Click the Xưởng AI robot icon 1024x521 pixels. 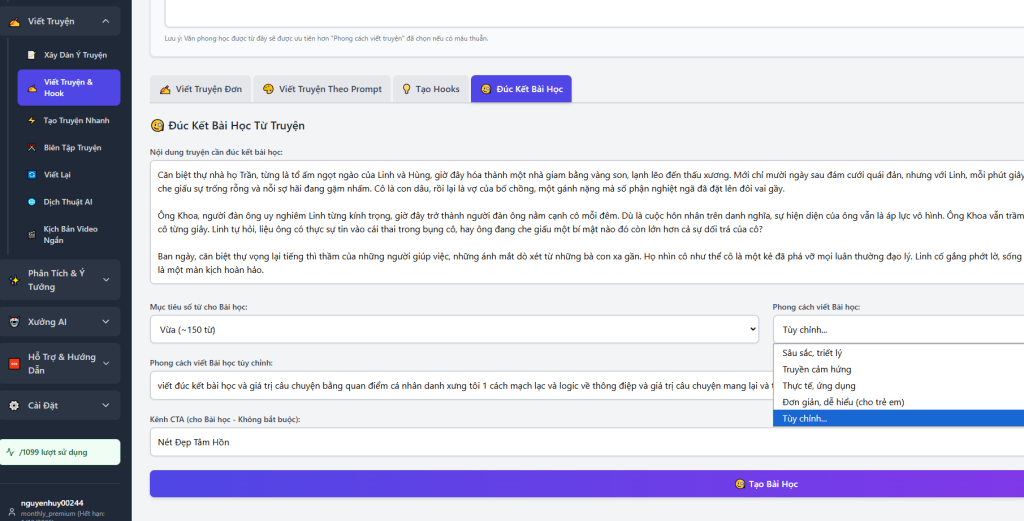tap(14, 322)
